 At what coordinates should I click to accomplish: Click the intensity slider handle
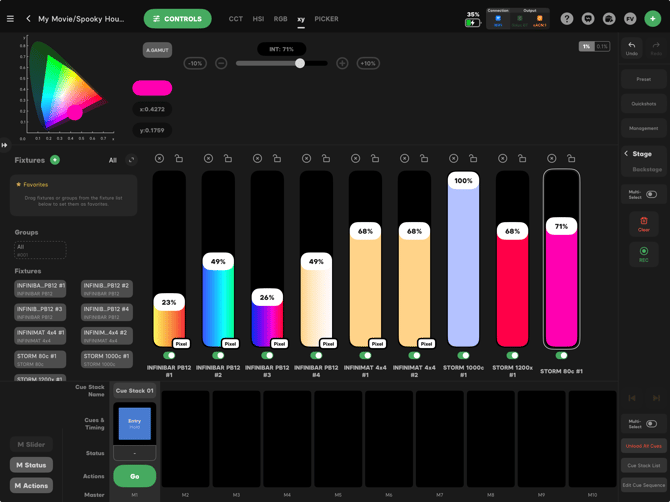coord(300,64)
